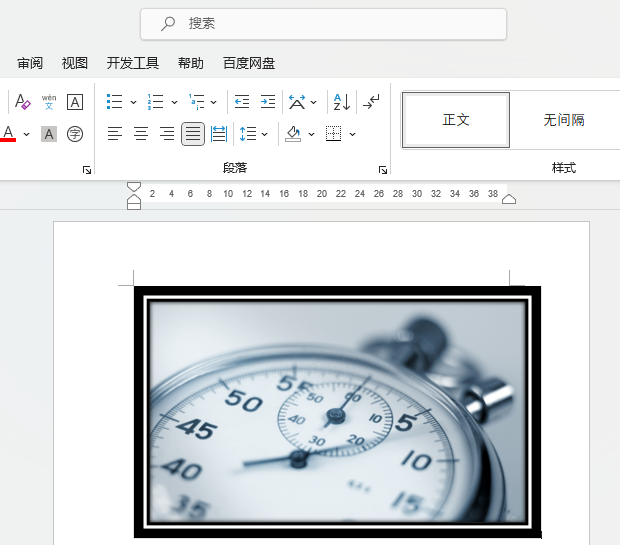
Task: Open paragraph settings dialog launcher
Action: pos(382,170)
